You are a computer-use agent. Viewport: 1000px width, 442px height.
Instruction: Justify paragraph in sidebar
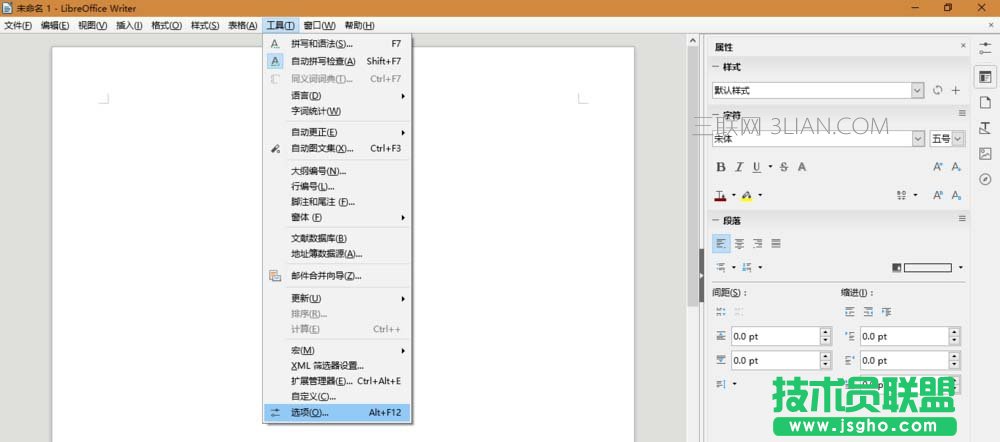[776, 244]
